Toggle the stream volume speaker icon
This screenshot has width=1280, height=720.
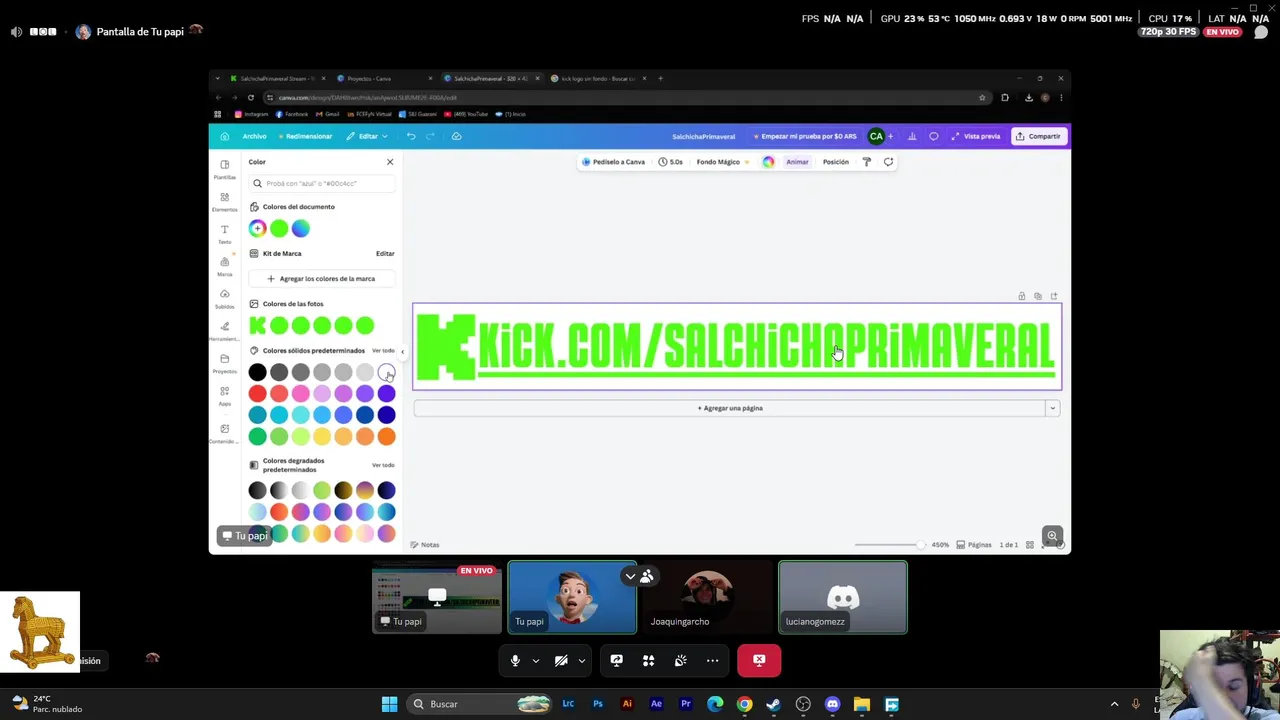[x=16, y=32]
